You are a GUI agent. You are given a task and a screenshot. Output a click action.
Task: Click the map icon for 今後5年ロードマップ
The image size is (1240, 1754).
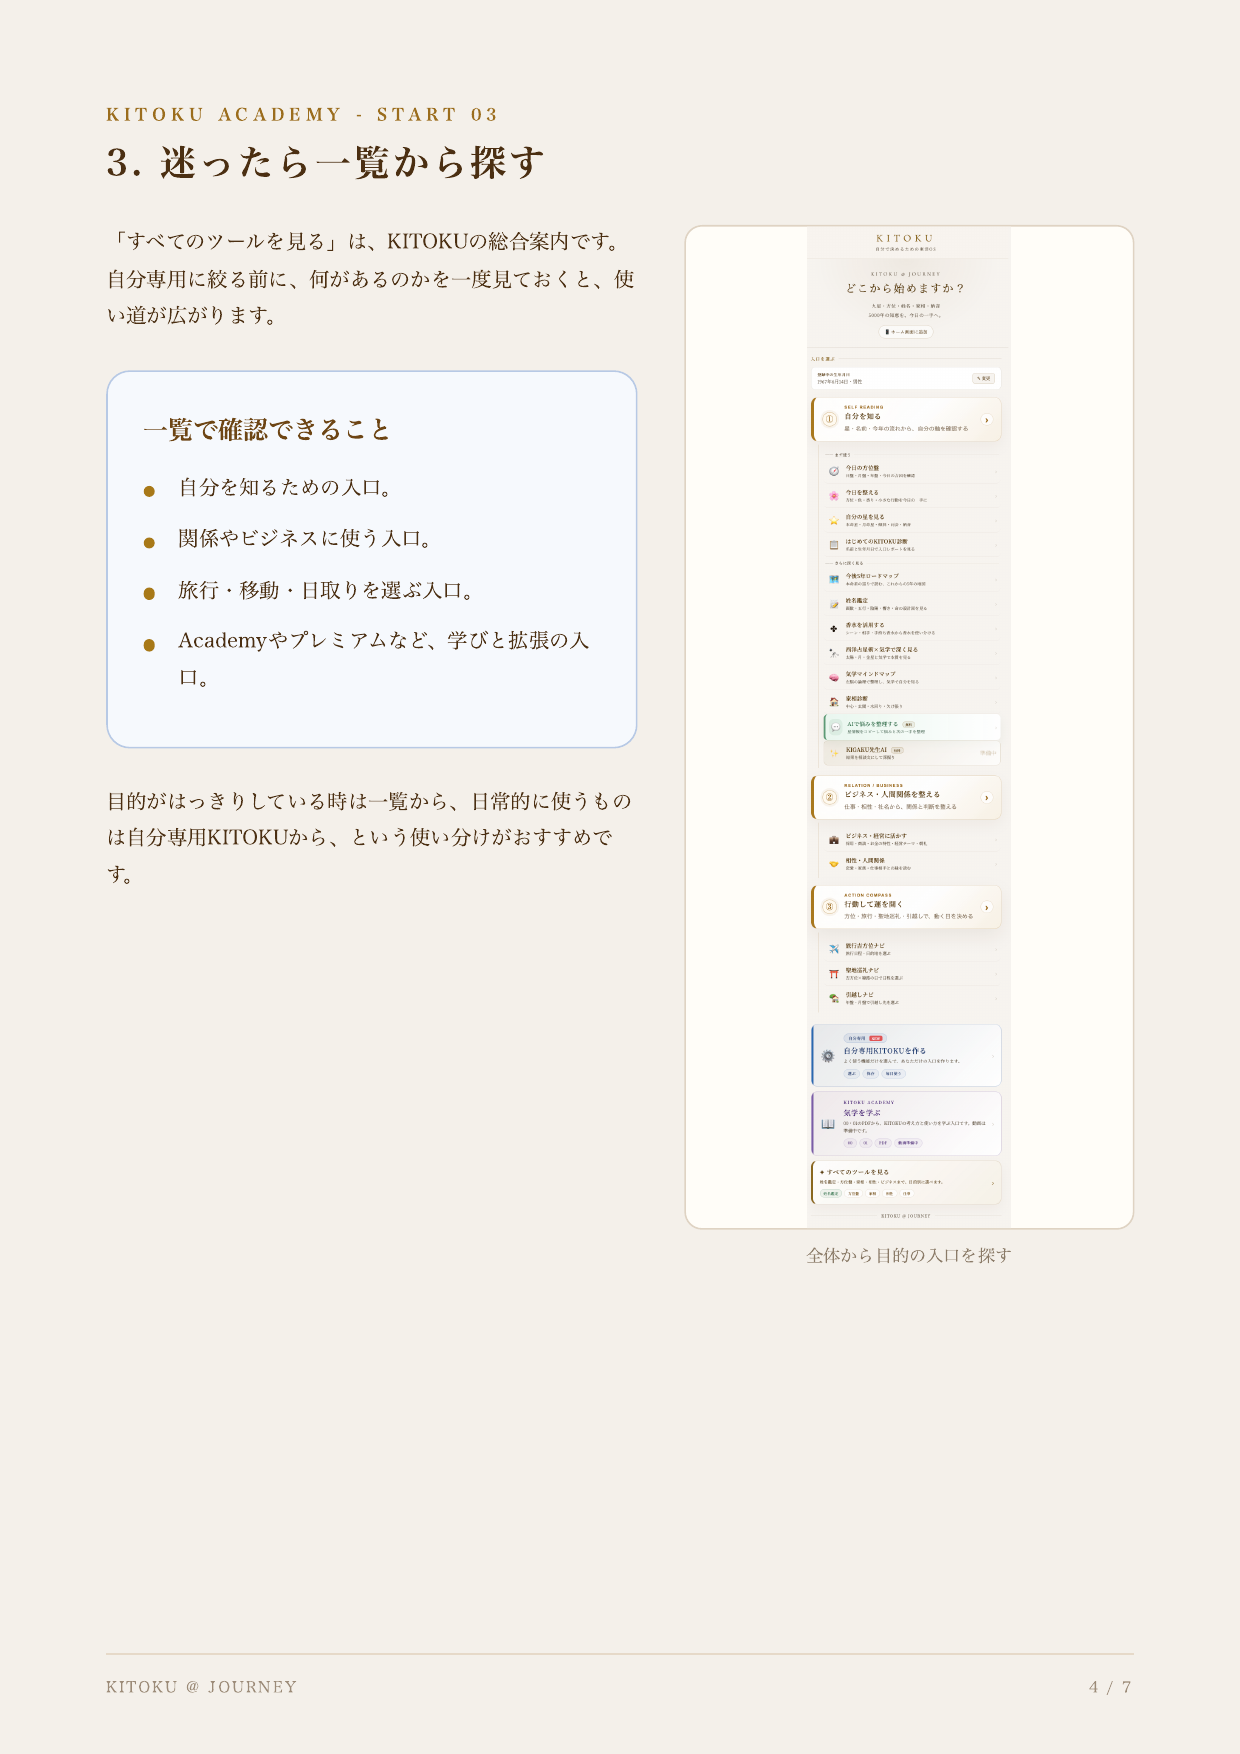(x=834, y=579)
